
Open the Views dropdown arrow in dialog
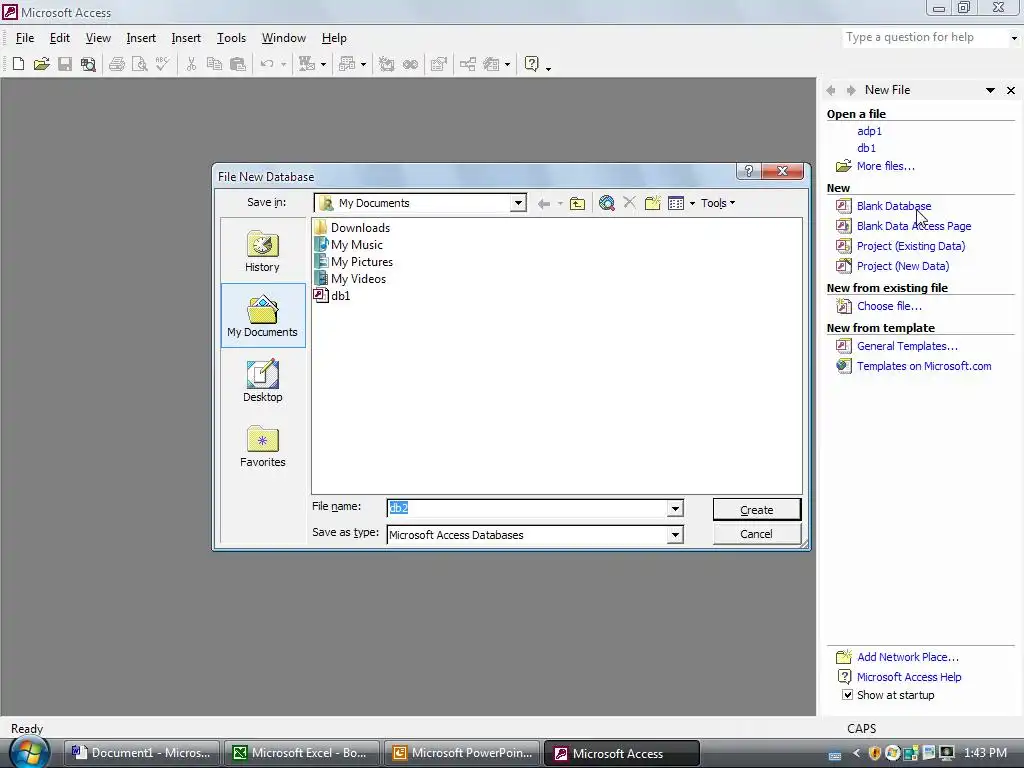(692, 203)
